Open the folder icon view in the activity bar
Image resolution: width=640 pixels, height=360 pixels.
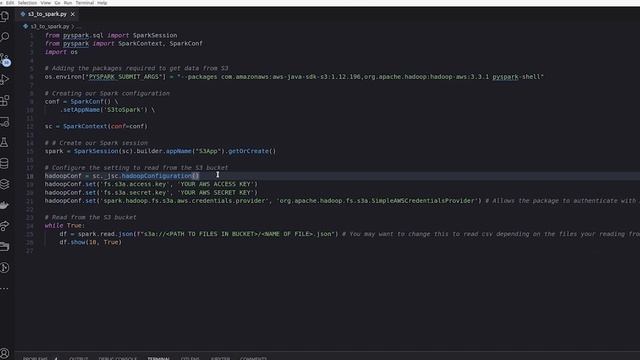click(5, 247)
